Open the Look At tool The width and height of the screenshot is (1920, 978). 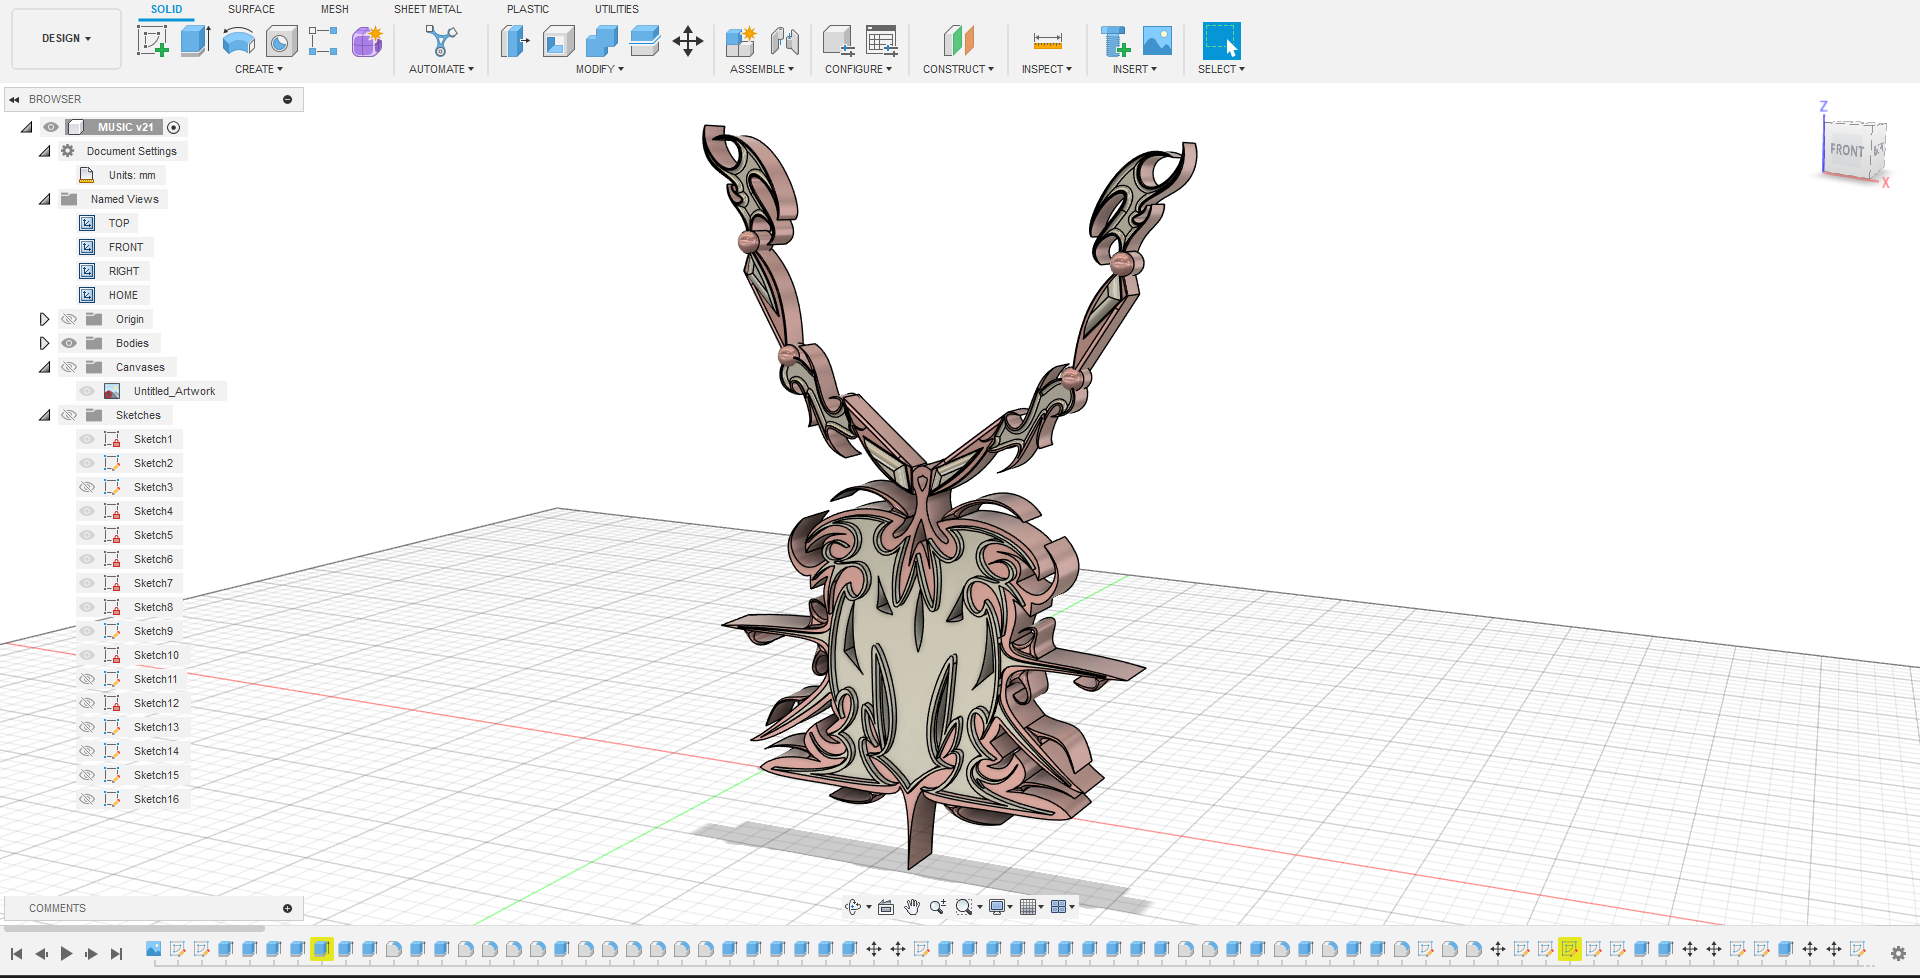click(886, 907)
